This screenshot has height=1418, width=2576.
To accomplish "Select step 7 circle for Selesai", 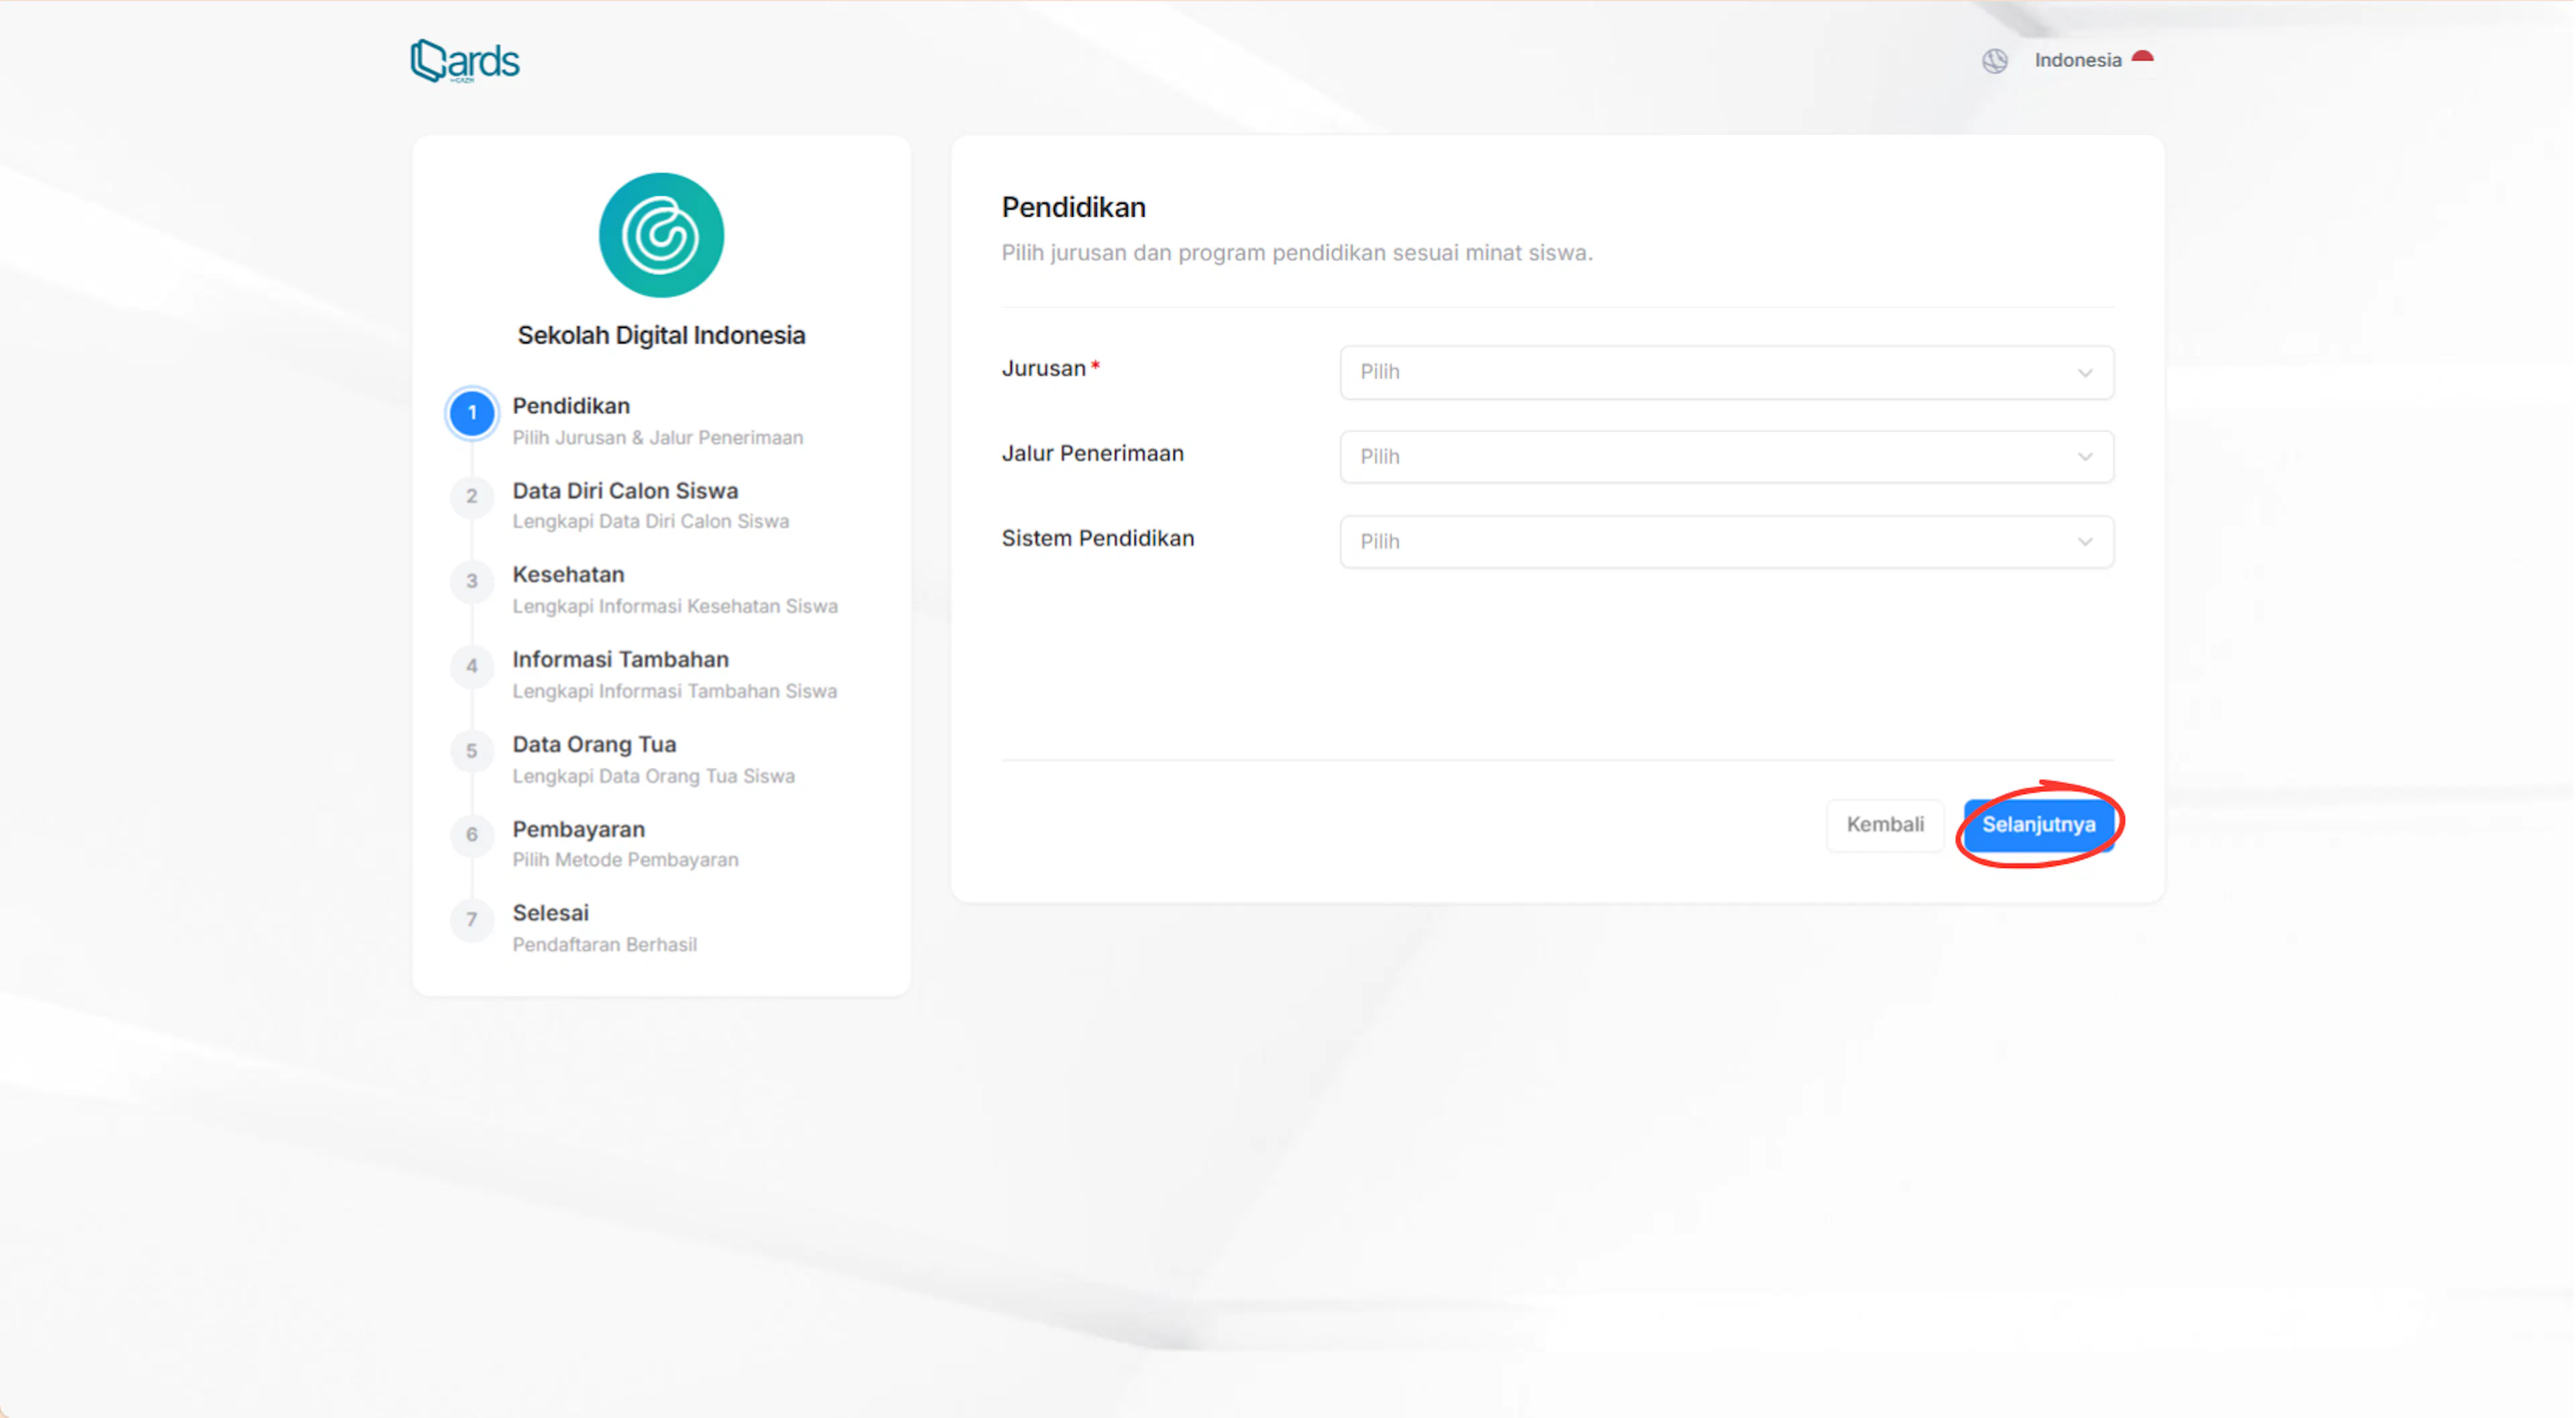I will 472,920.
